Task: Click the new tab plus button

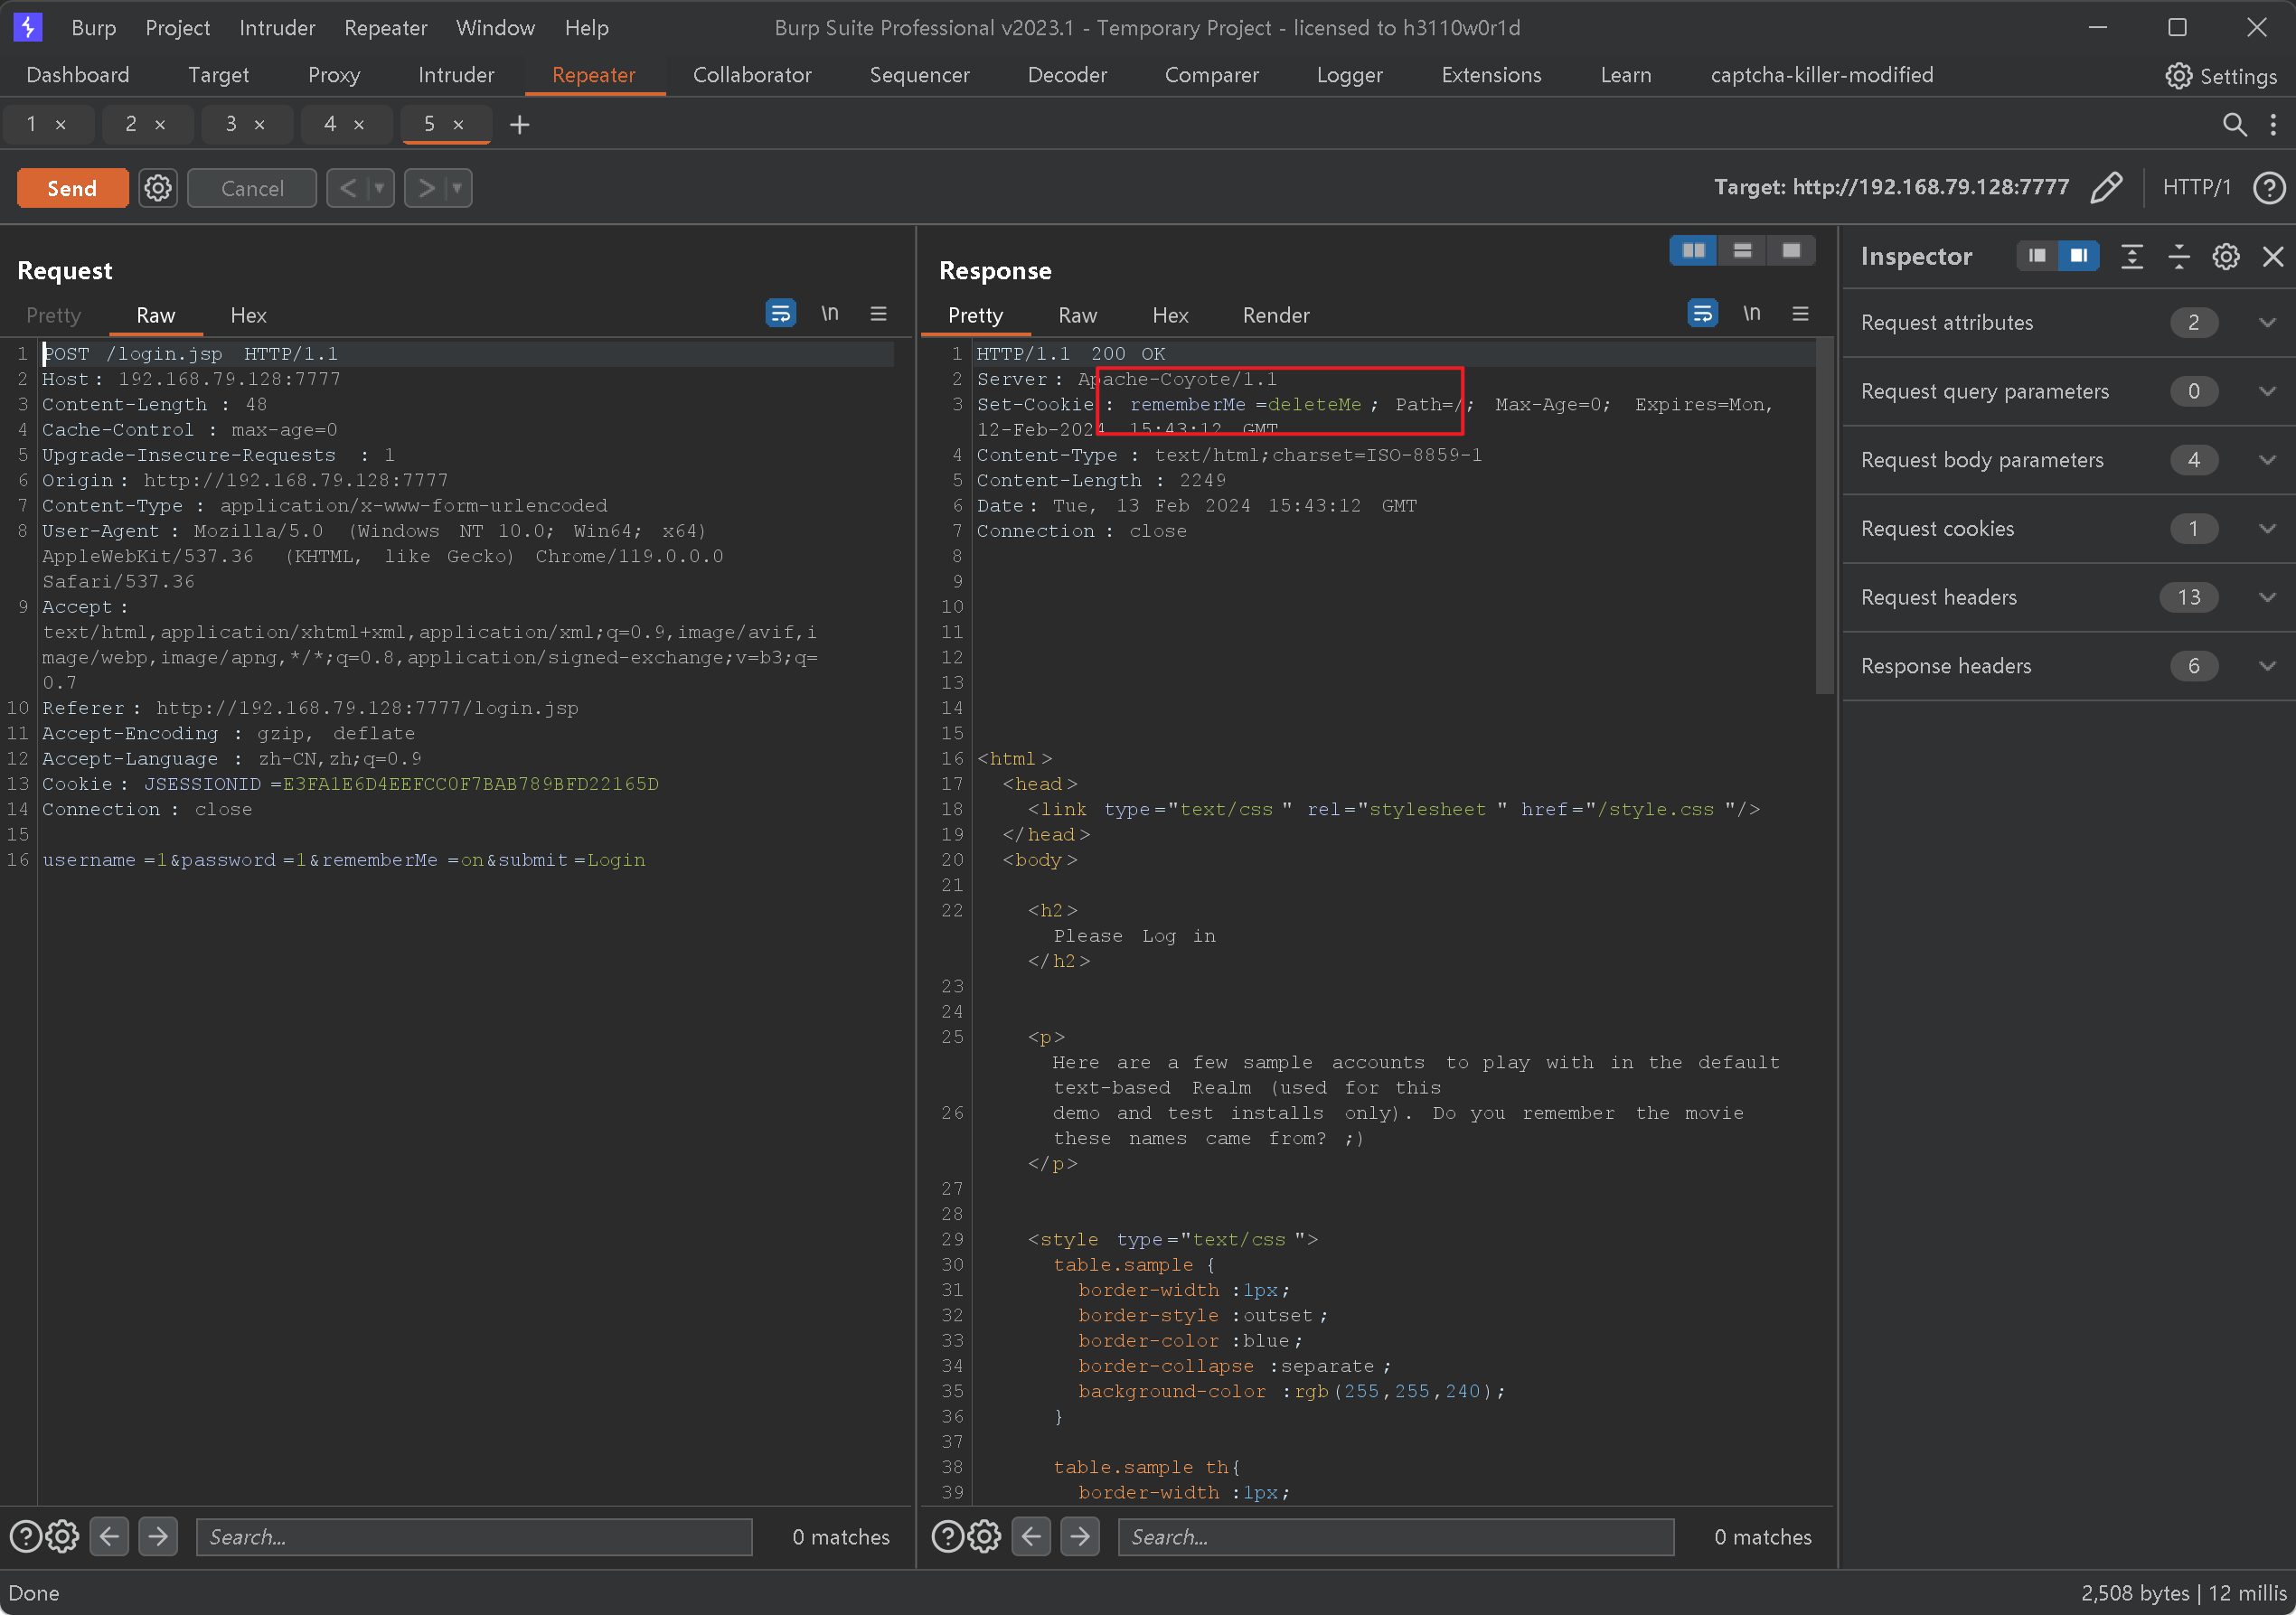Action: point(517,122)
